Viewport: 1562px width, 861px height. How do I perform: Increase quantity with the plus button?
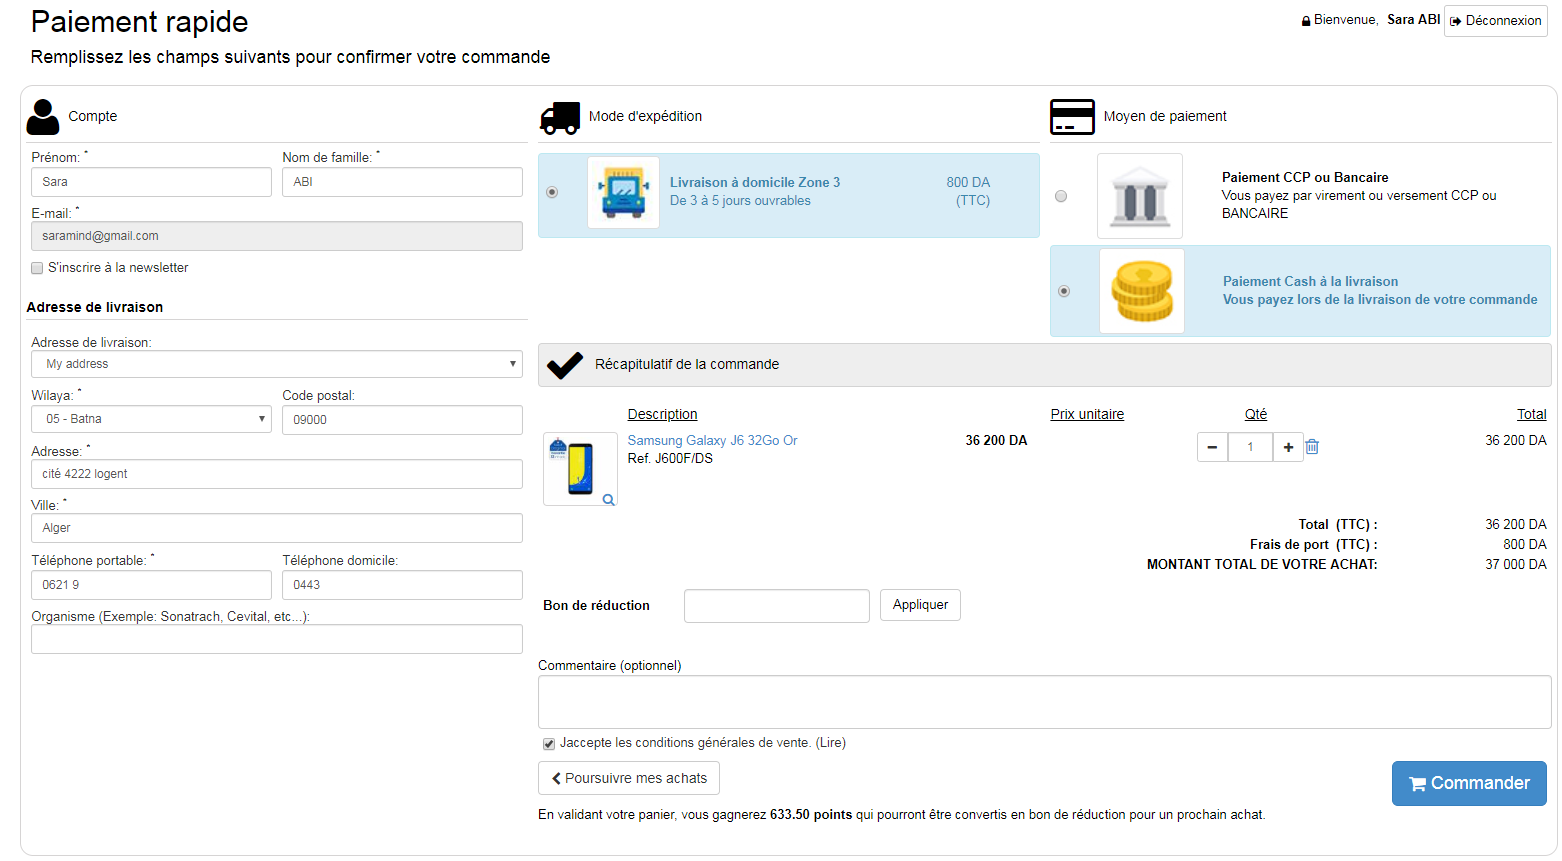click(1288, 447)
